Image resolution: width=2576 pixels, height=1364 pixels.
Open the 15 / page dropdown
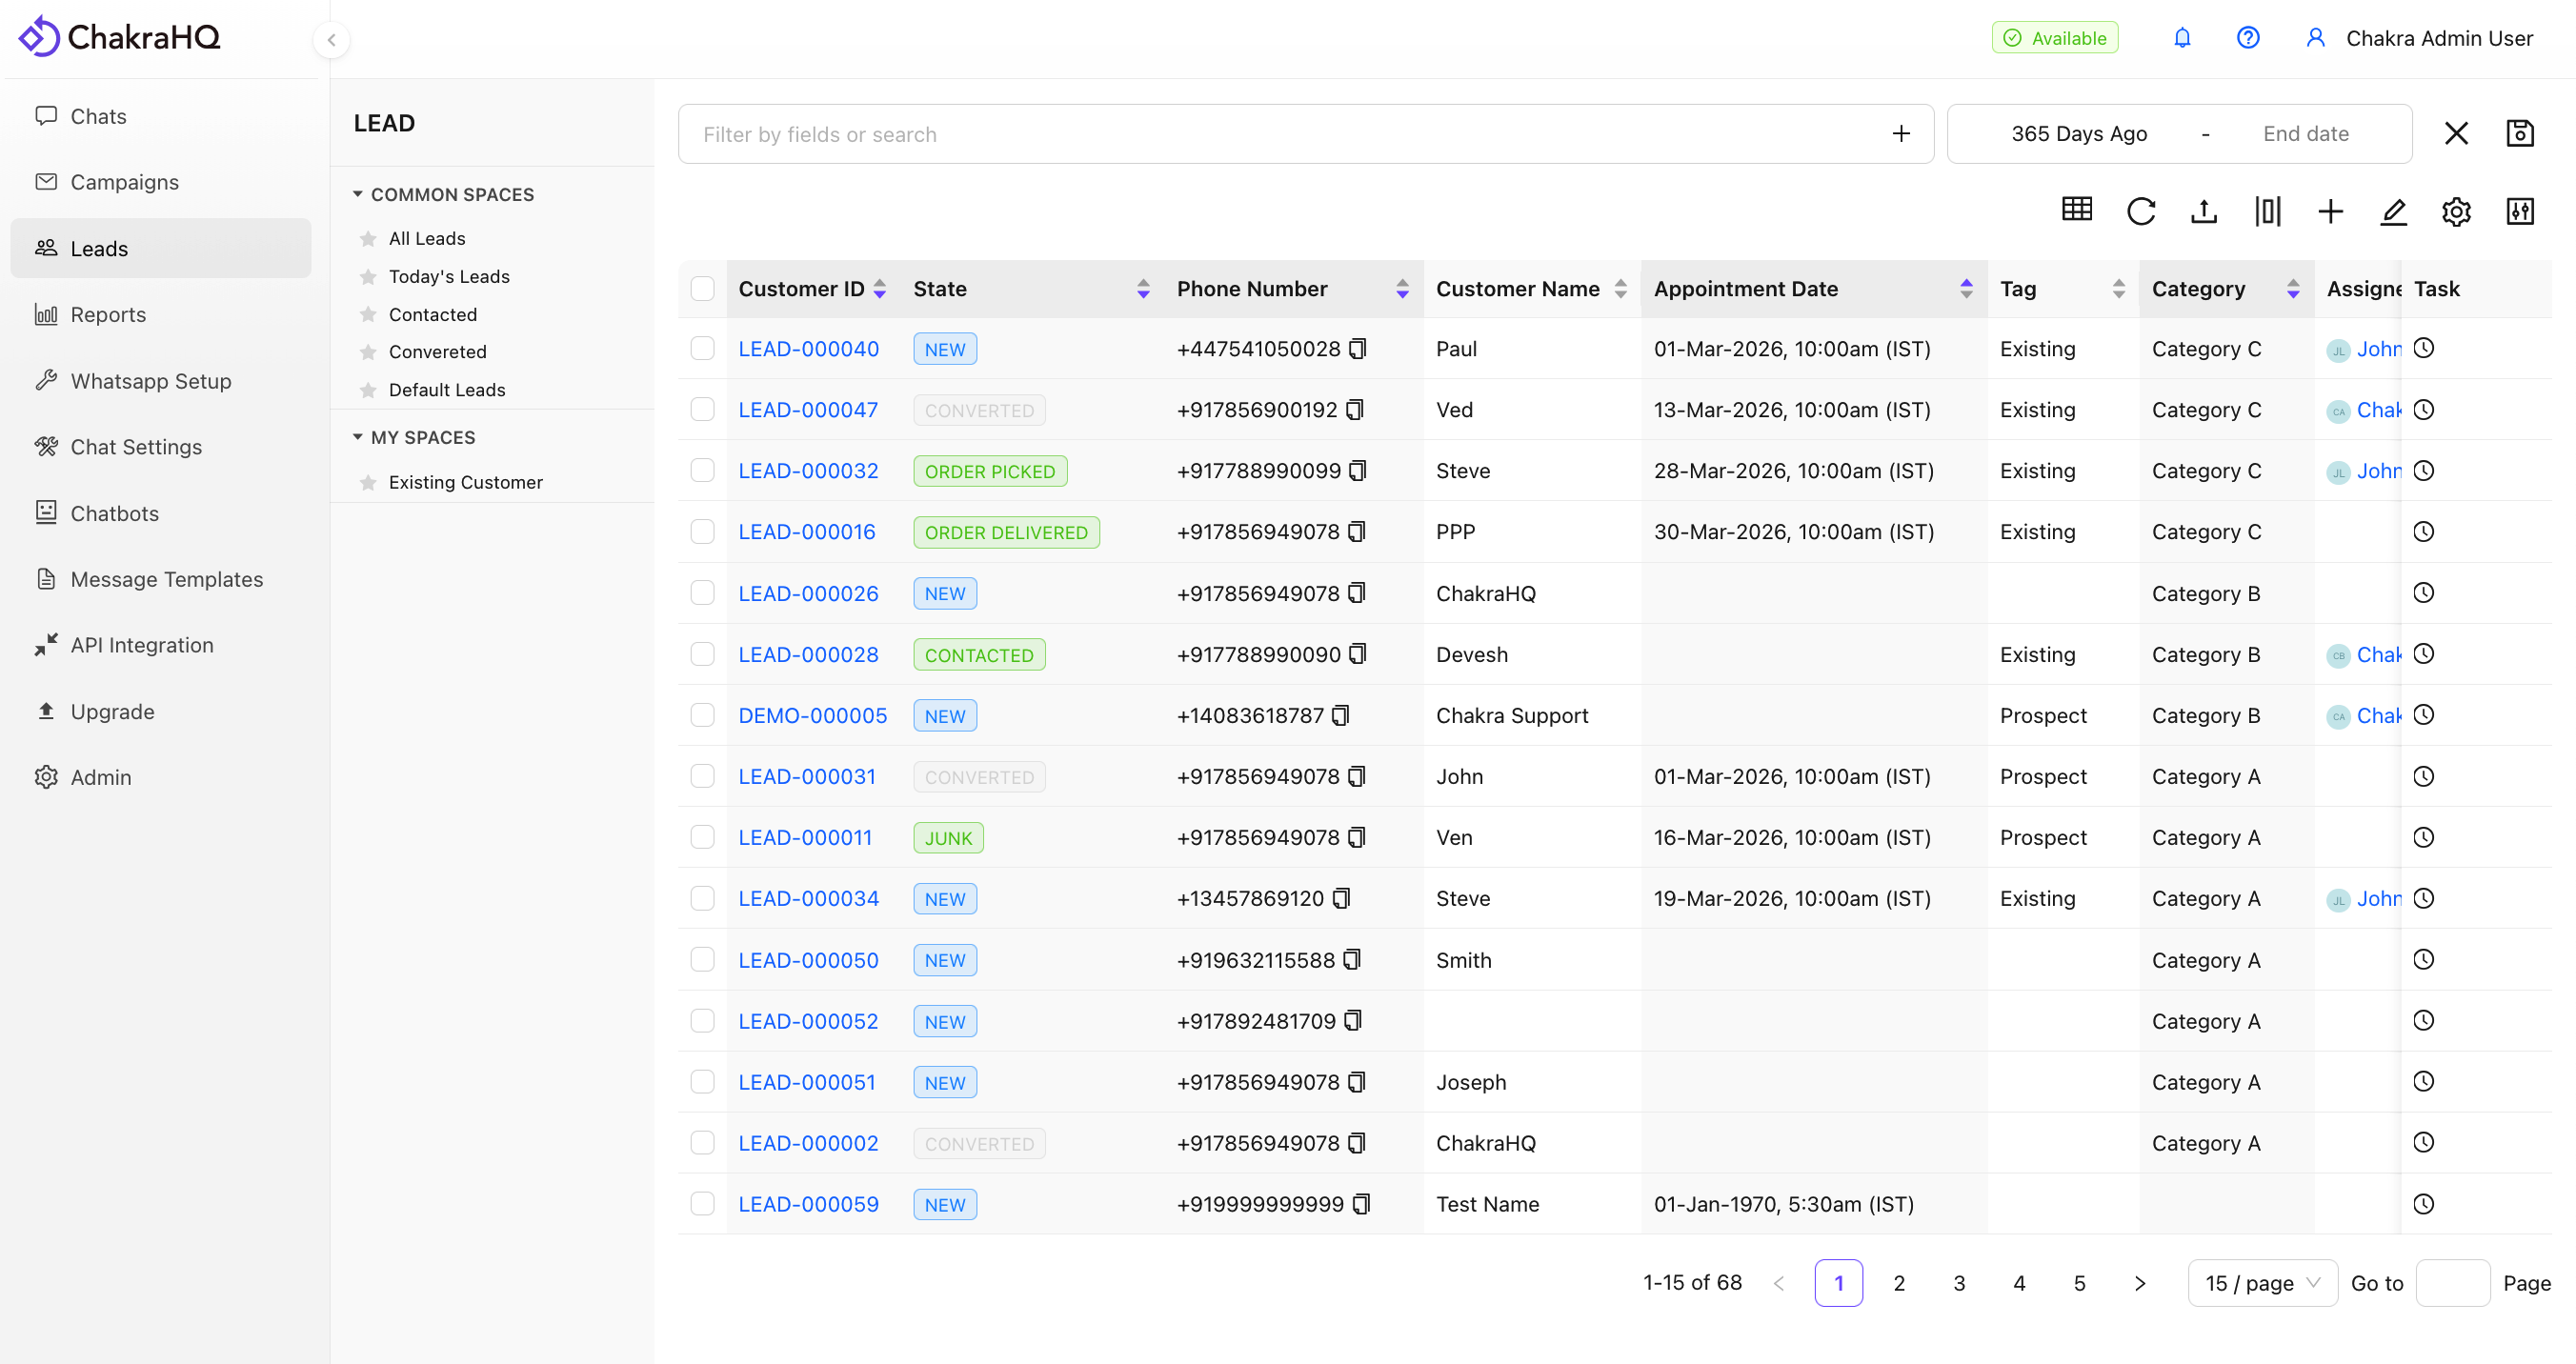[x=2262, y=1283]
